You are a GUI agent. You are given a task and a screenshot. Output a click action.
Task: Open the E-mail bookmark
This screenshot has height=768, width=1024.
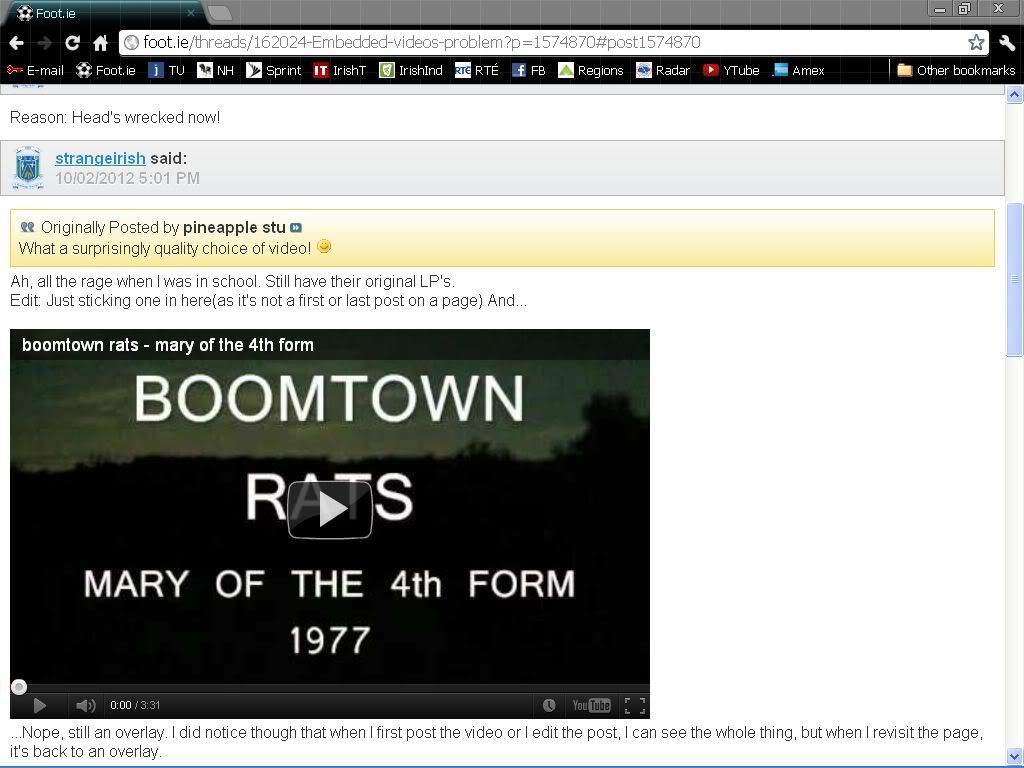(x=35, y=70)
